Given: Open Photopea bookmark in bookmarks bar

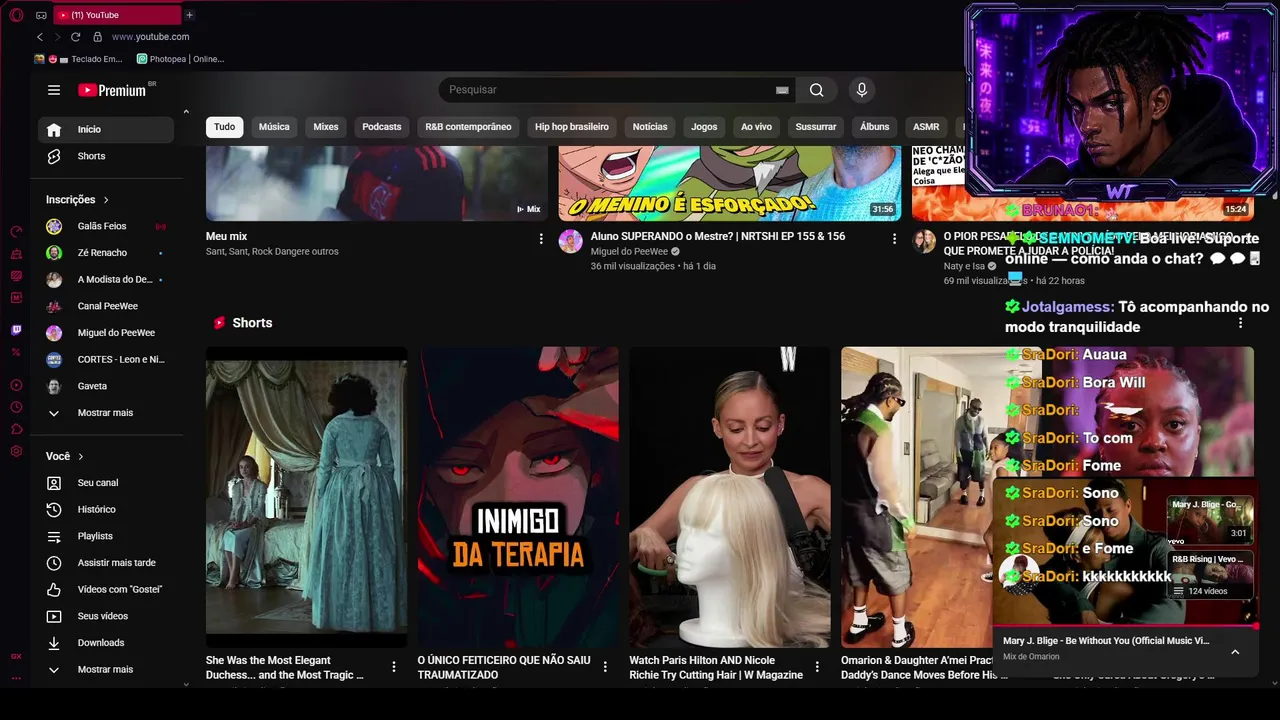Looking at the screenshot, I should 181,59.
